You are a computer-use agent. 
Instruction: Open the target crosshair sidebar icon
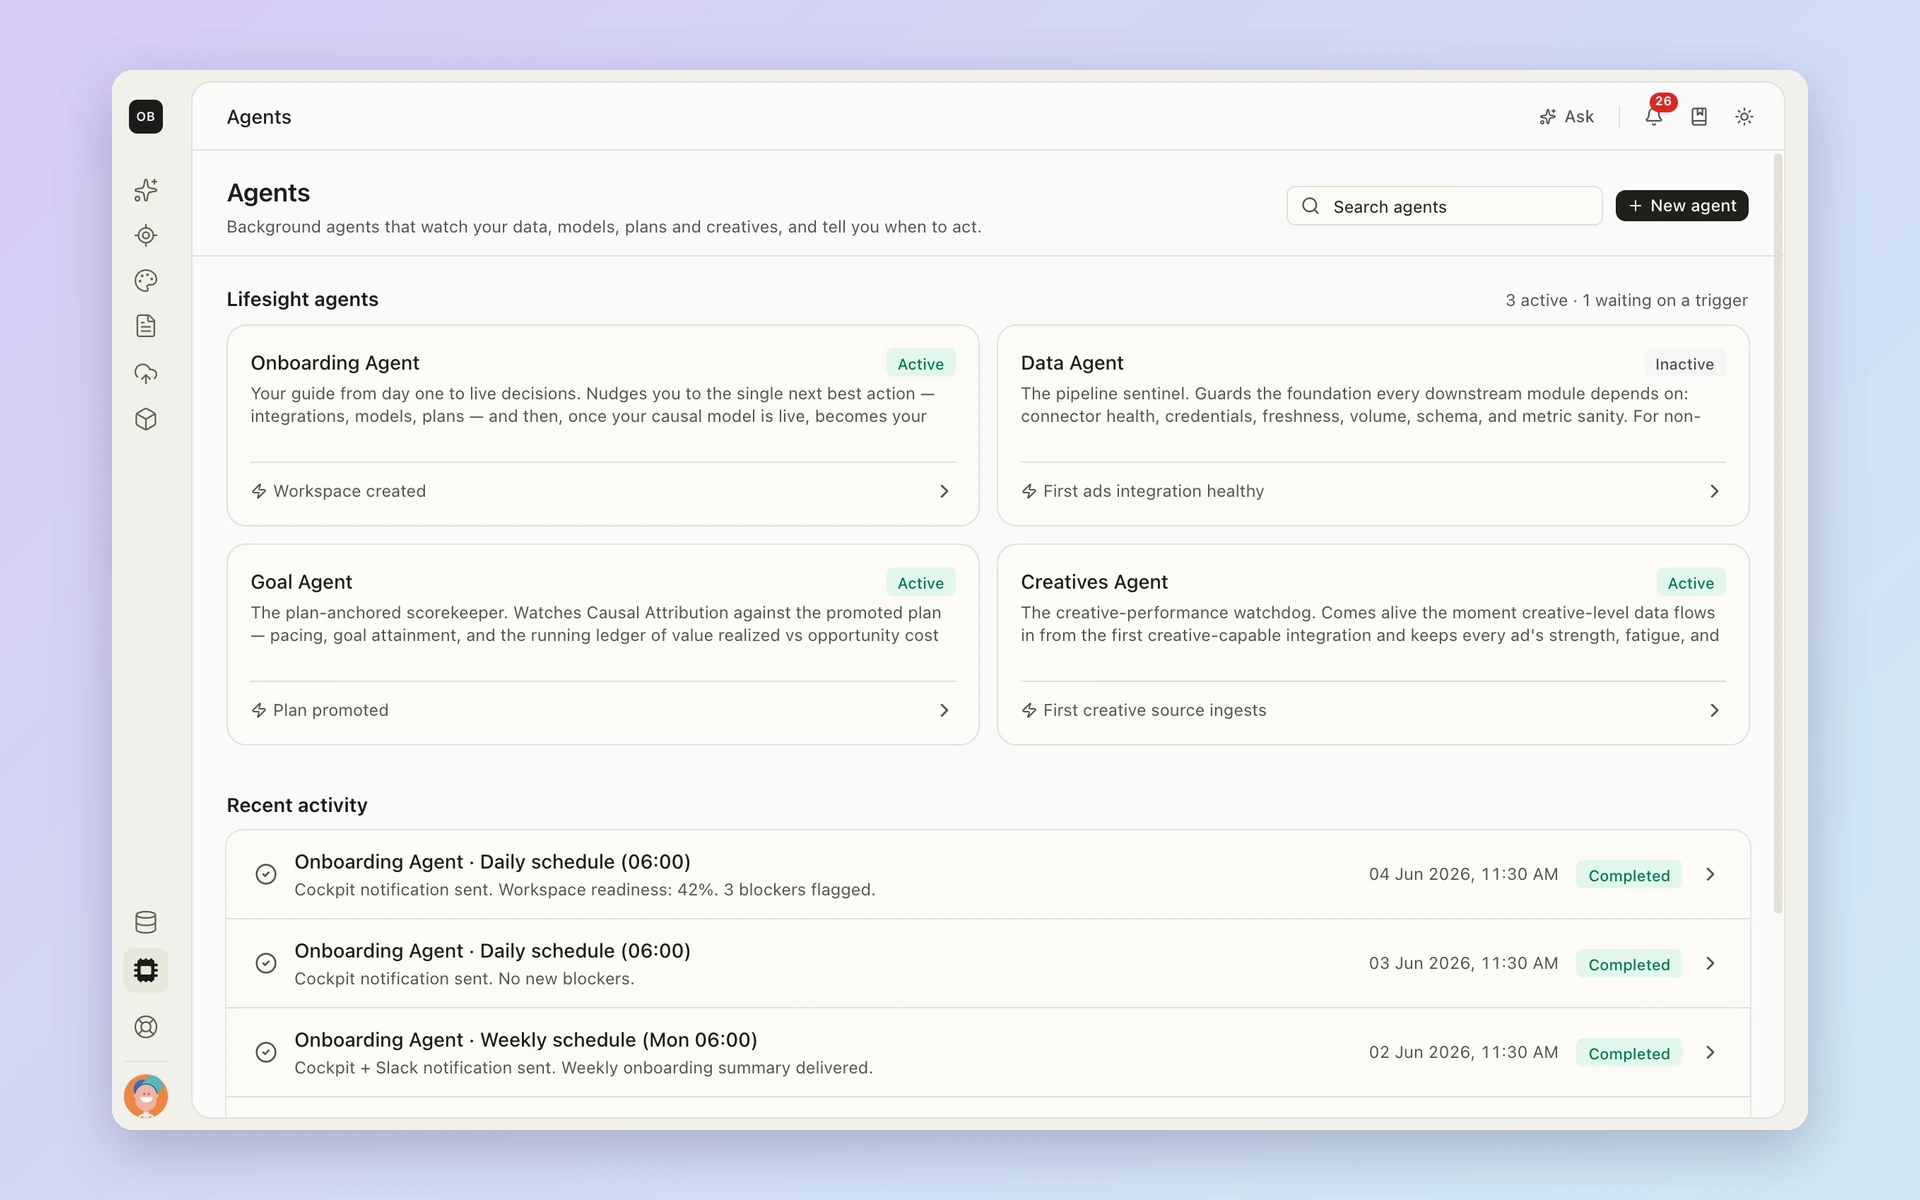(x=146, y=236)
